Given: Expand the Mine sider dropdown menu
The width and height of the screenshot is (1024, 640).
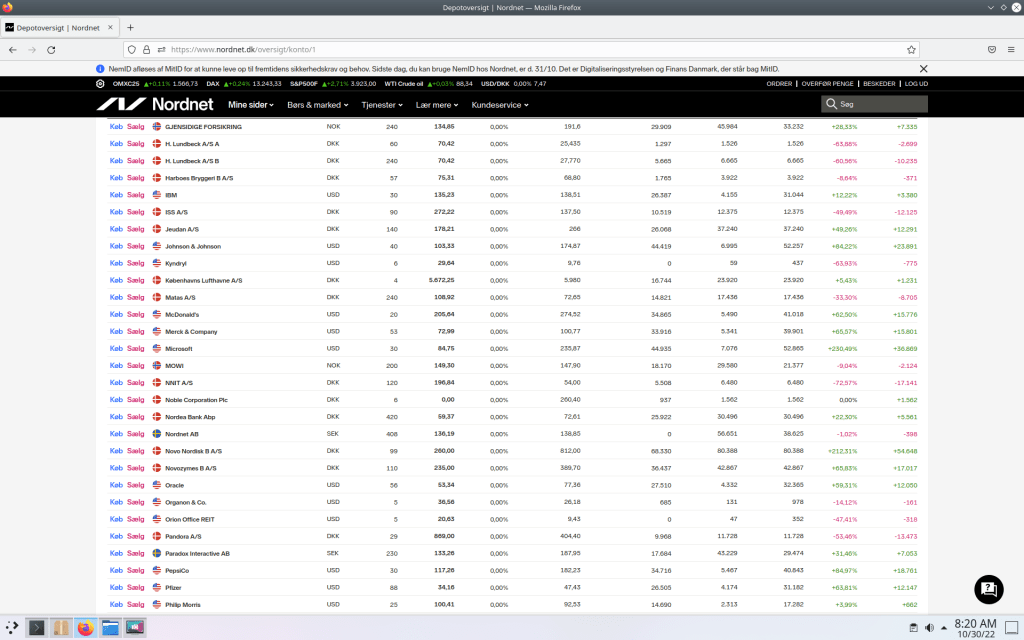Looking at the screenshot, I should click(x=252, y=104).
